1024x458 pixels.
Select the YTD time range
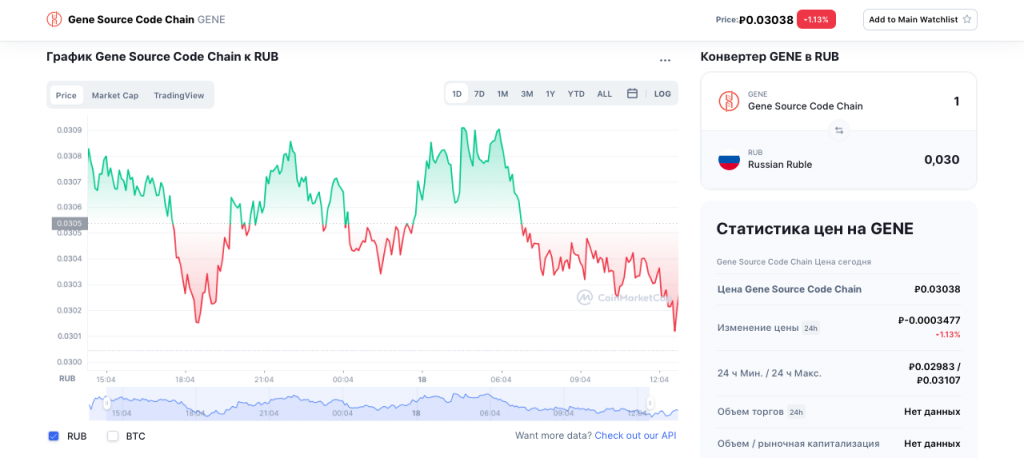tap(576, 94)
